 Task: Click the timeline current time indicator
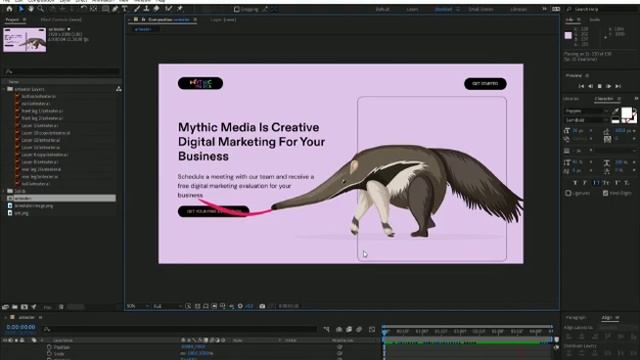pos(384,333)
